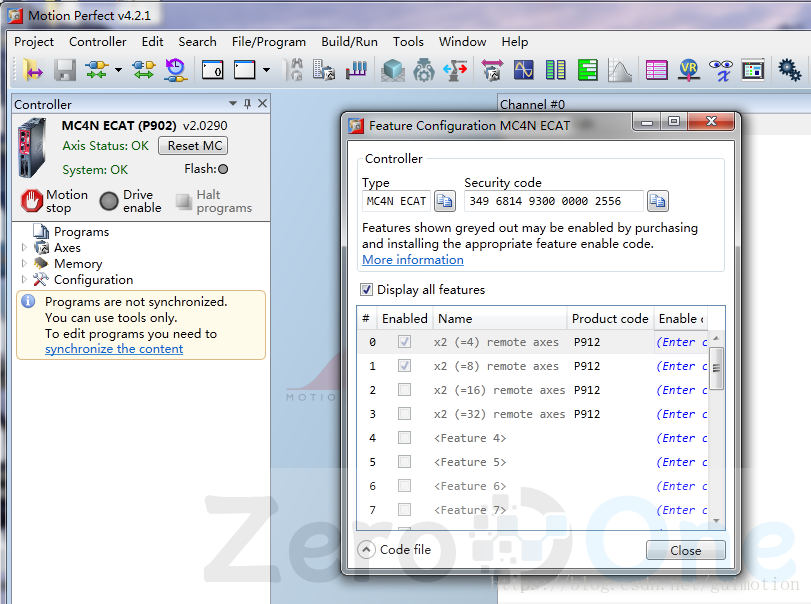Image resolution: width=811 pixels, height=604 pixels.
Task: Open the Tools menu
Action: (408, 42)
